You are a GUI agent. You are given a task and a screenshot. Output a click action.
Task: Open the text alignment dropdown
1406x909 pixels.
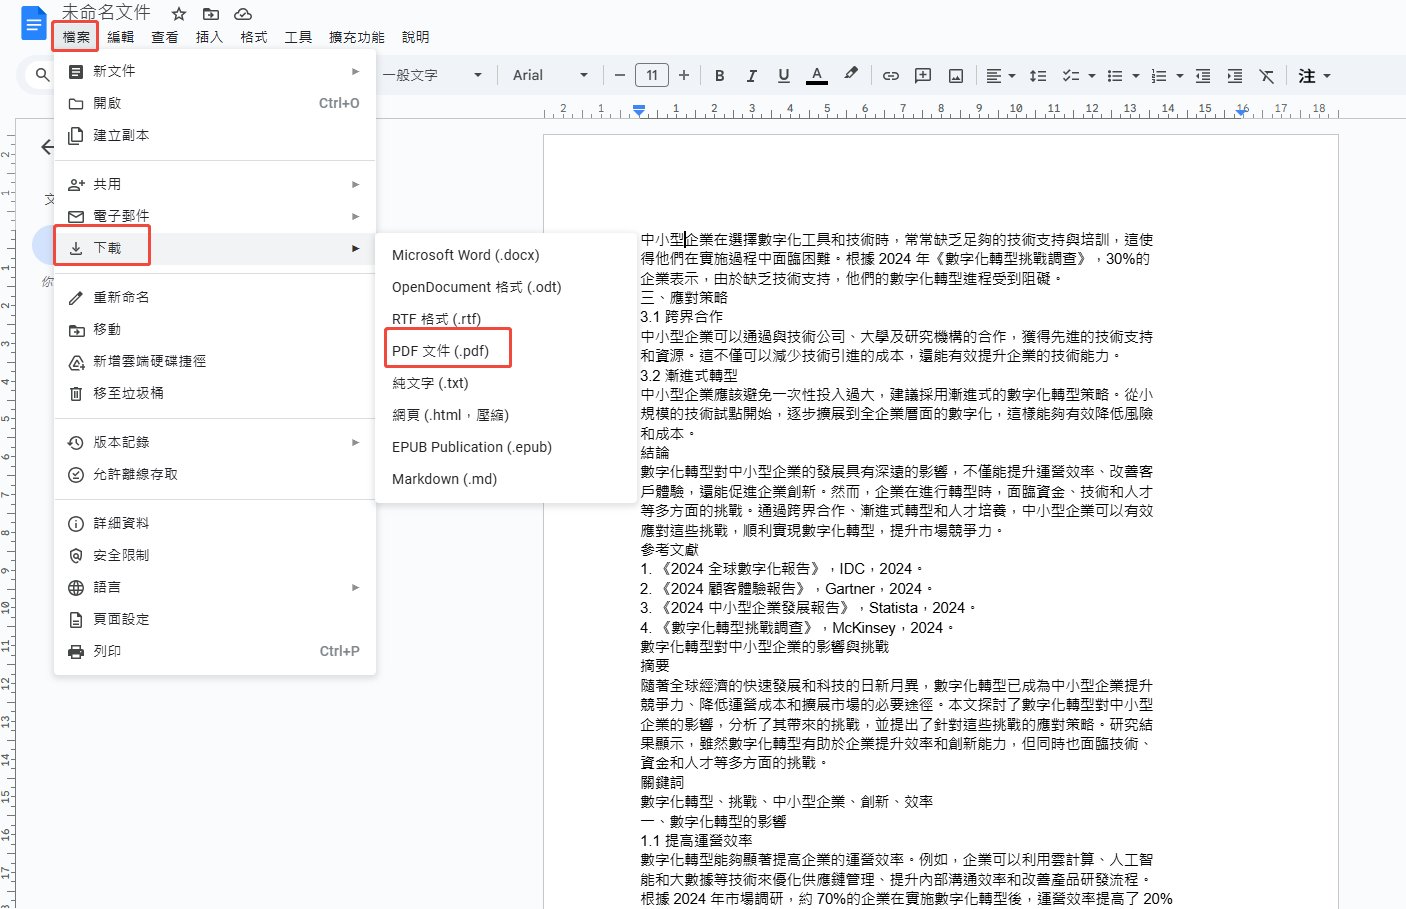tap(1000, 76)
